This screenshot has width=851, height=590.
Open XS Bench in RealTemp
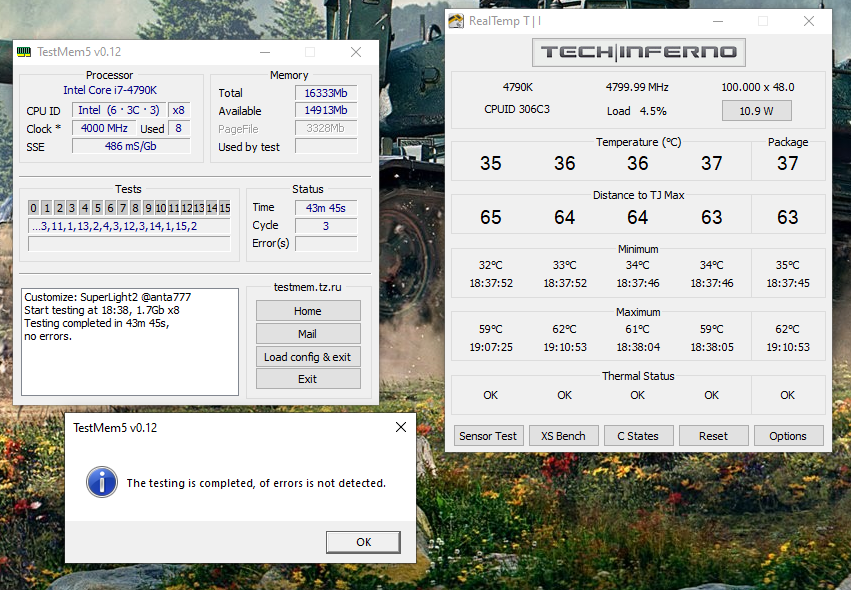[563, 436]
